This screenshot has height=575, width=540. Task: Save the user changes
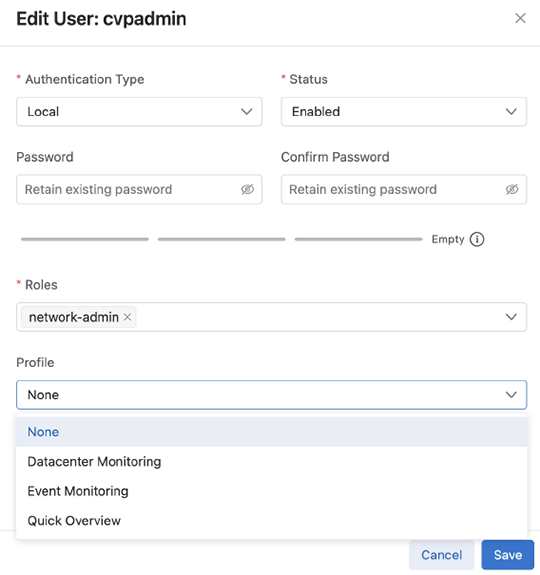pos(508,555)
